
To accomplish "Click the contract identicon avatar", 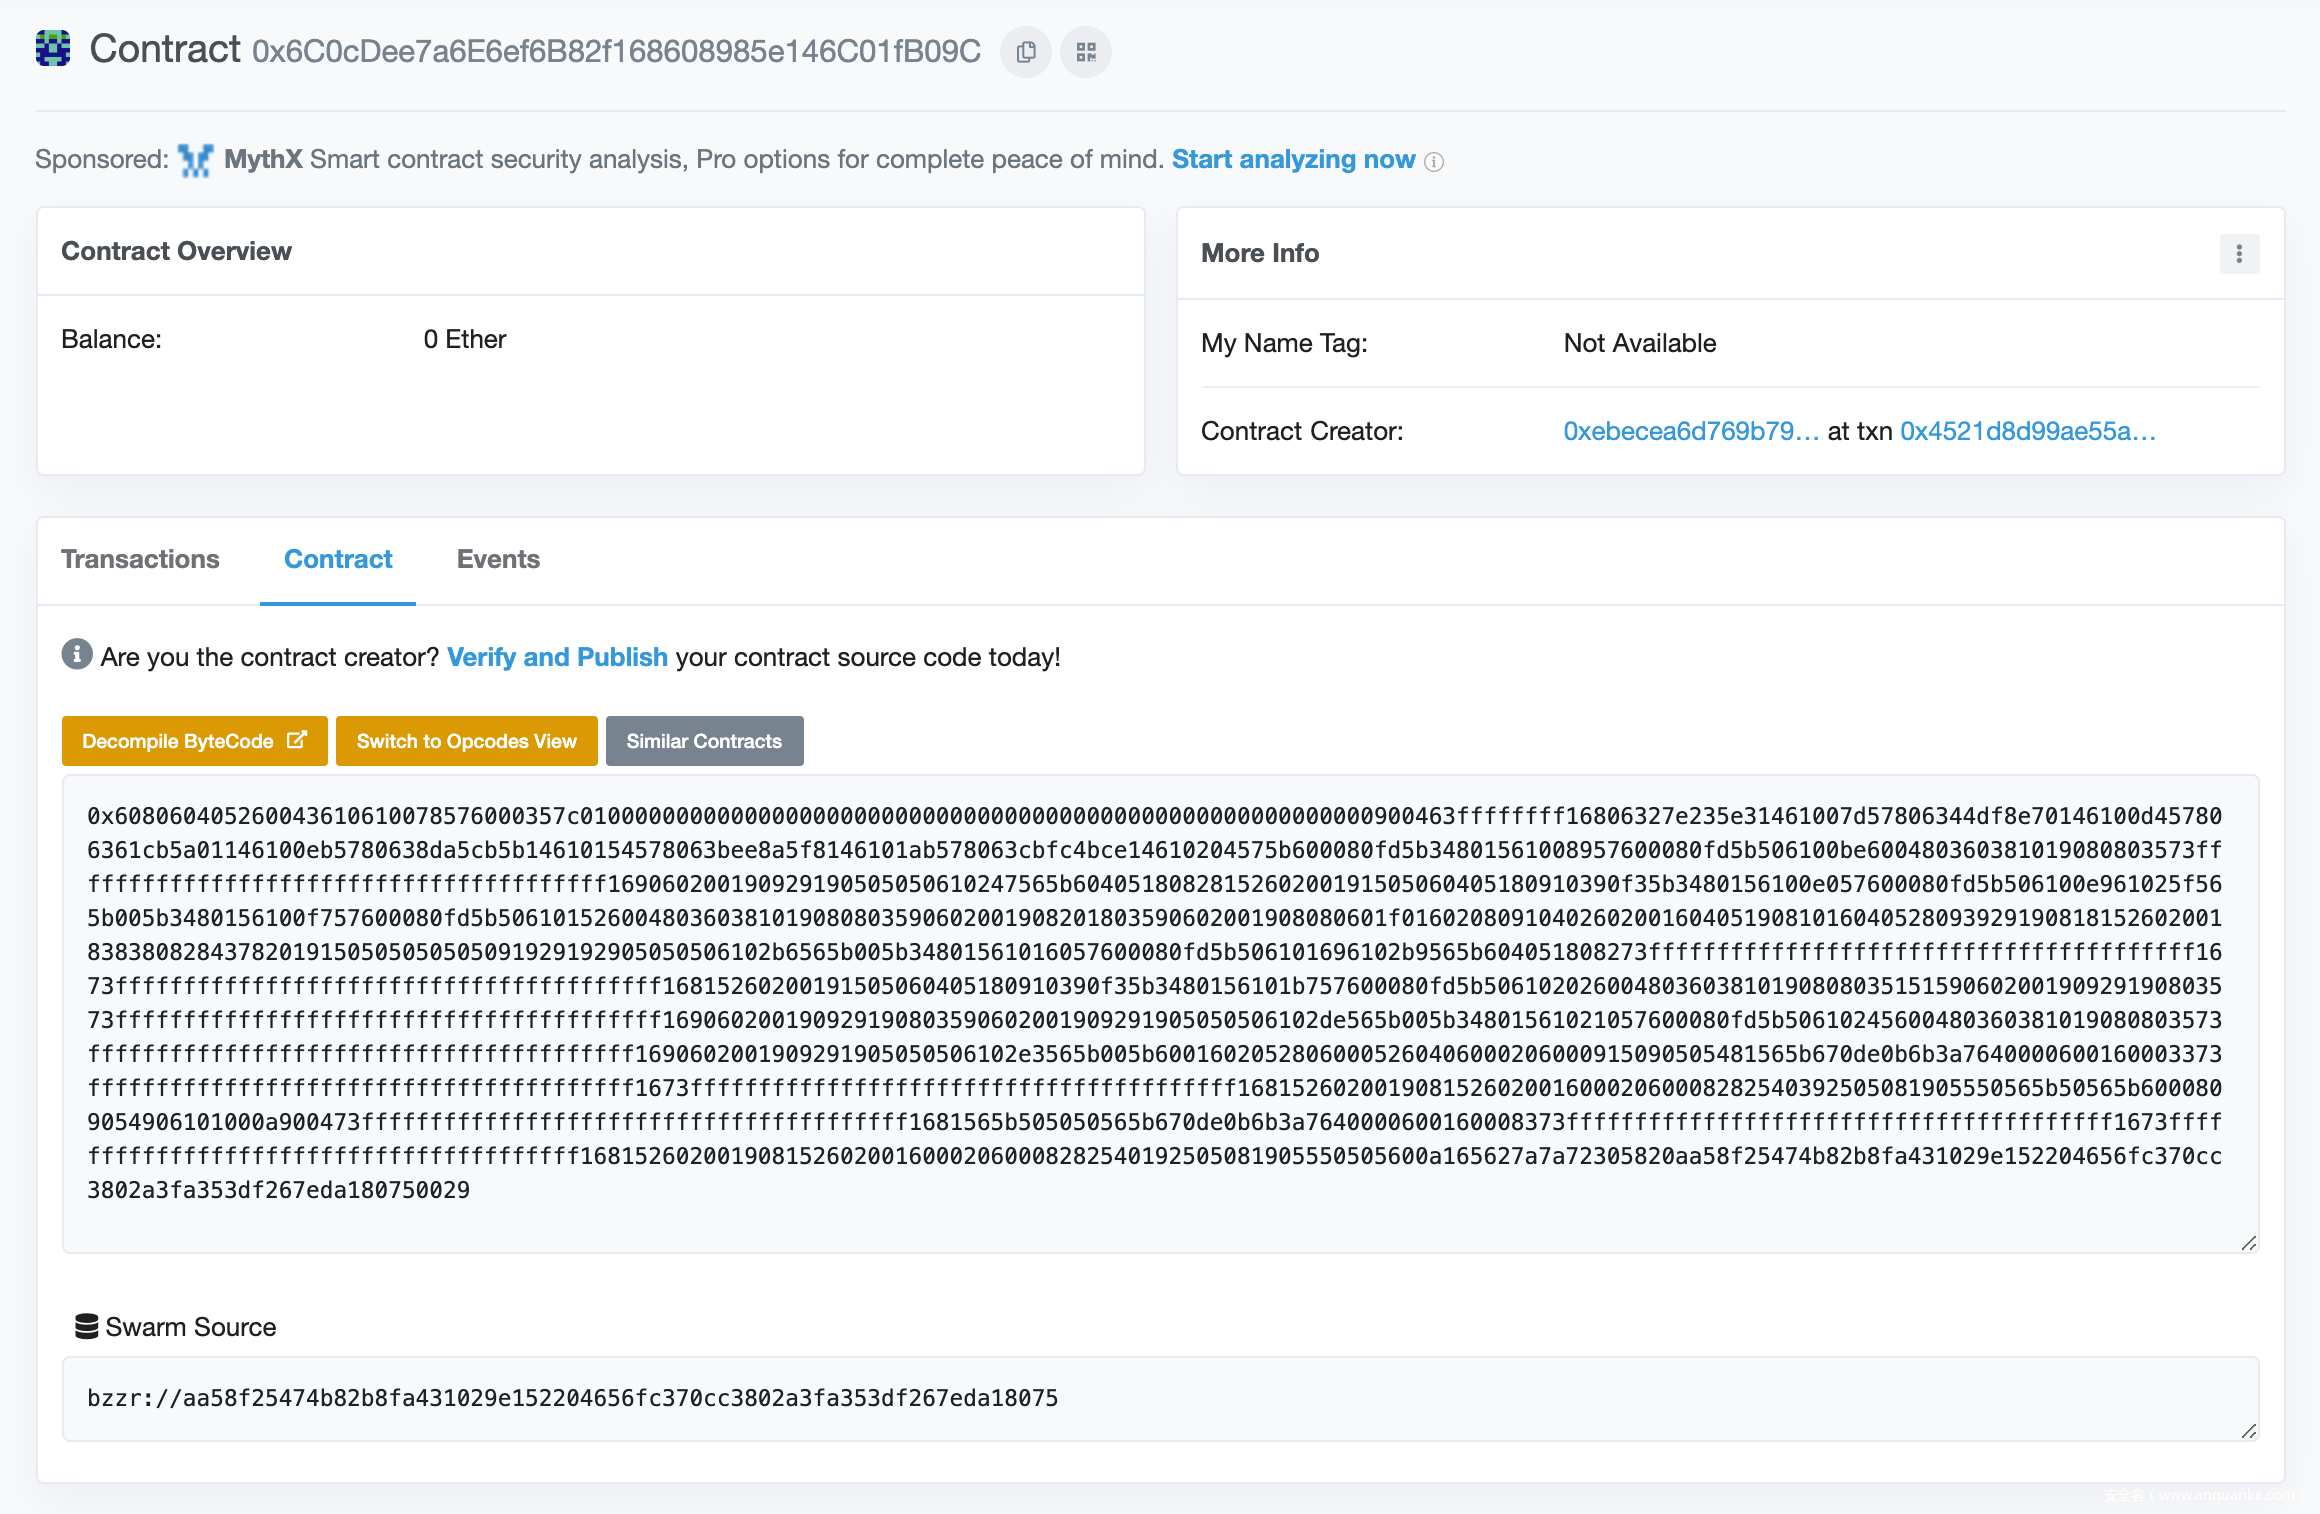I will pos(53,48).
